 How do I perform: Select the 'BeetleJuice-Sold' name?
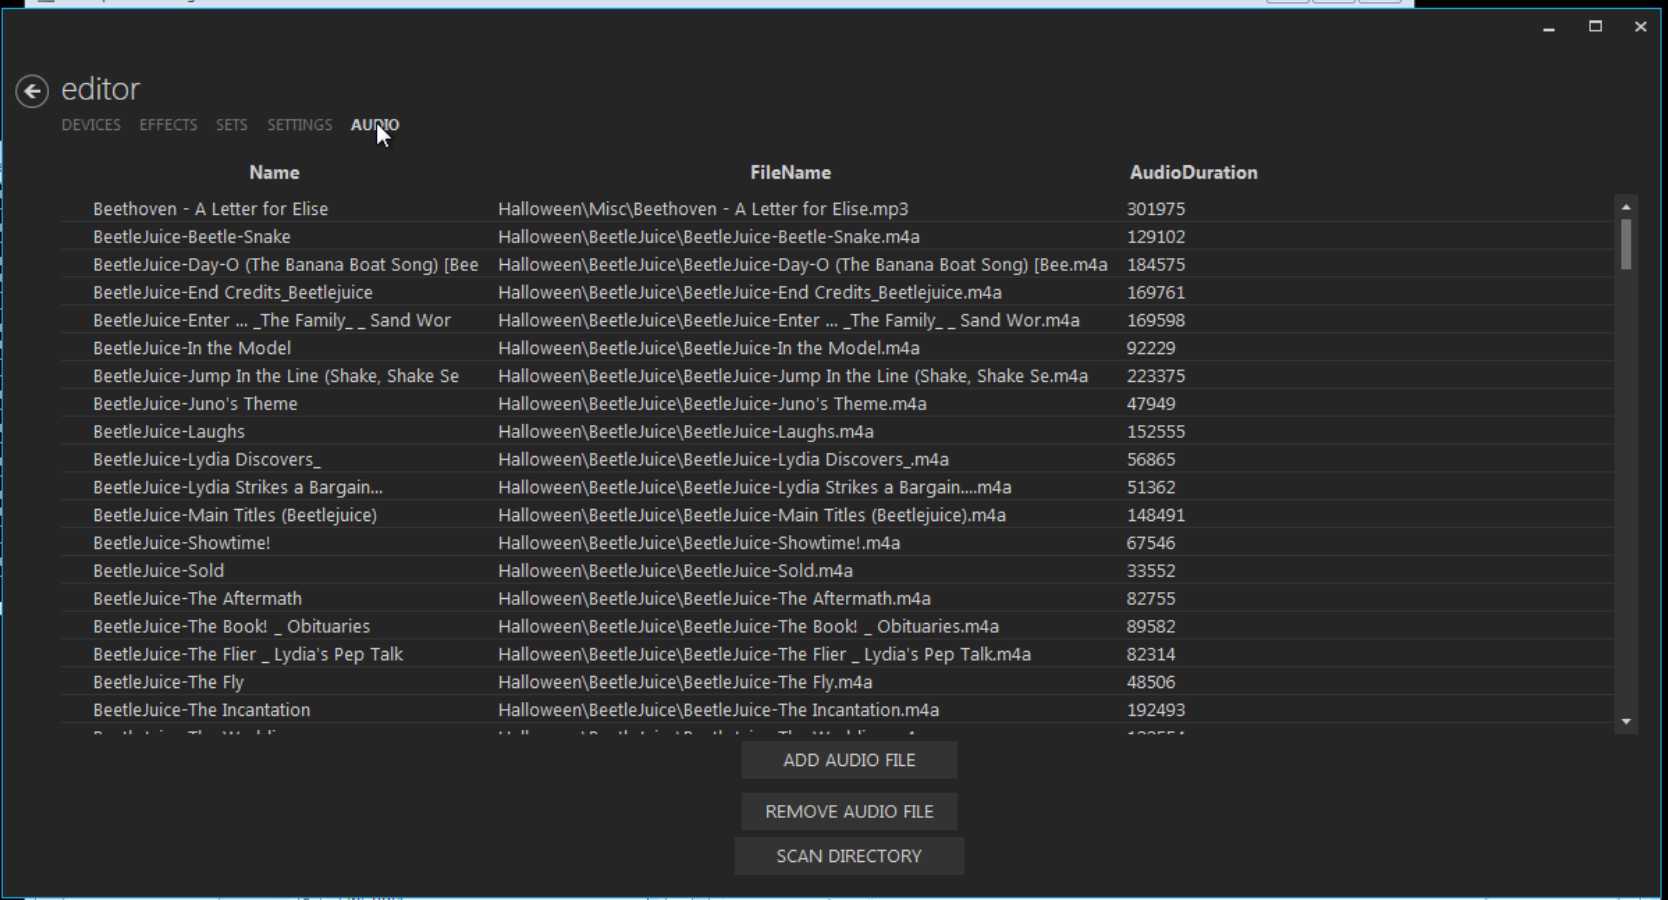pyautogui.click(x=159, y=571)
